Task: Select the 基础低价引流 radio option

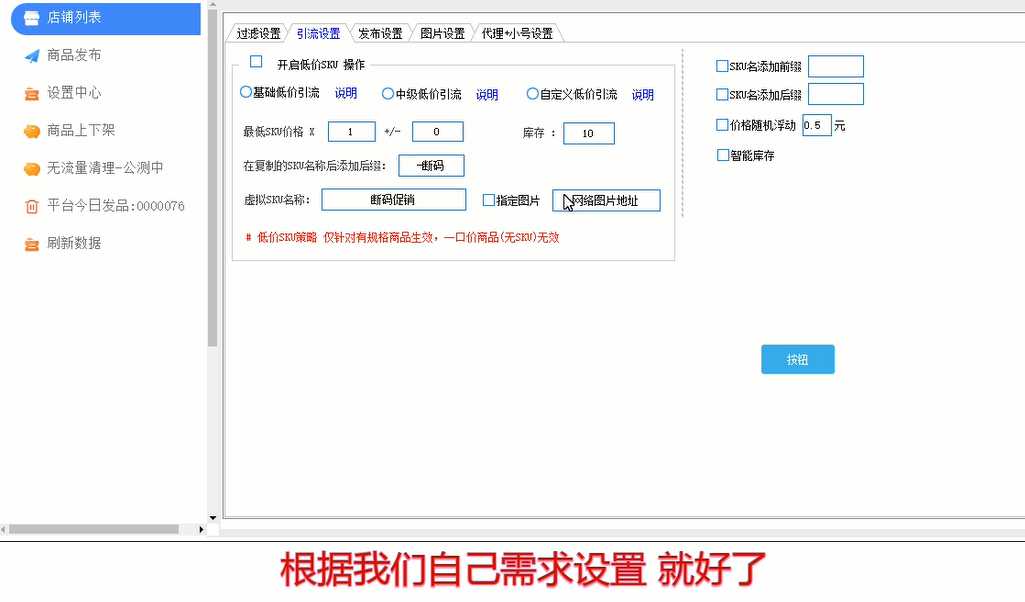Action: 246,93
